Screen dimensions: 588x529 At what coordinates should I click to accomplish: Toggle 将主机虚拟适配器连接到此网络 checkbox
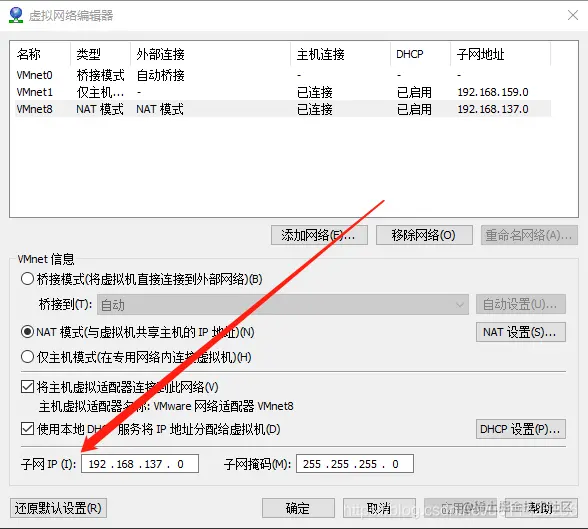[x=27, y=387]
